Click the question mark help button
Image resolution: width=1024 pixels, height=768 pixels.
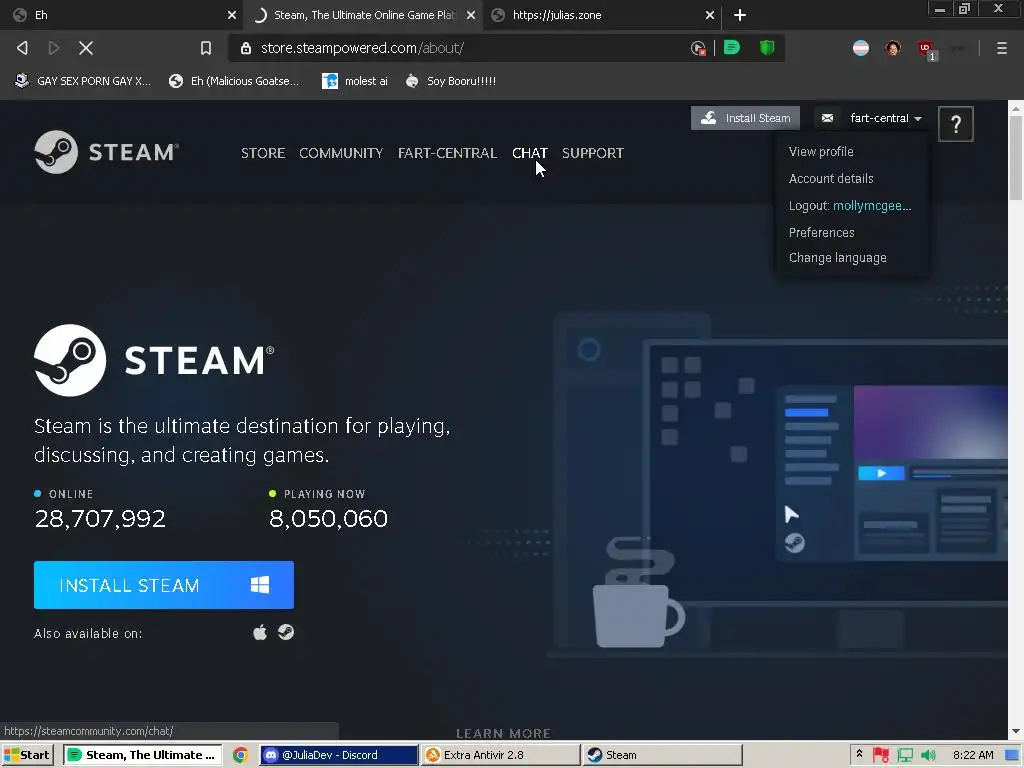coord(955,123)
